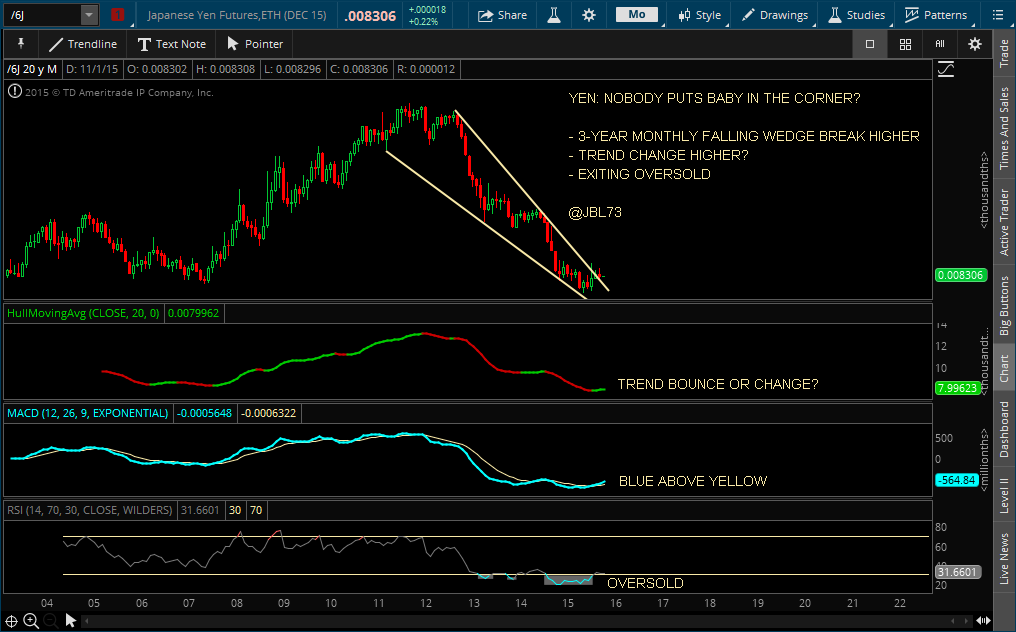Image resolution: width=1016 pixels, height=632 pixels.
Task: Click the Hull value 0.0079962
Action: 193,313
